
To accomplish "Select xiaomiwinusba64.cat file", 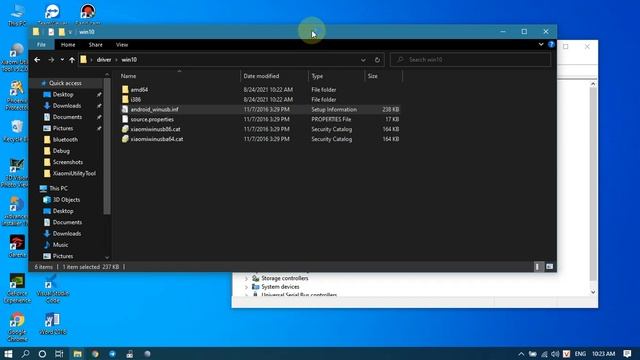I will click(x=157, y=139).
